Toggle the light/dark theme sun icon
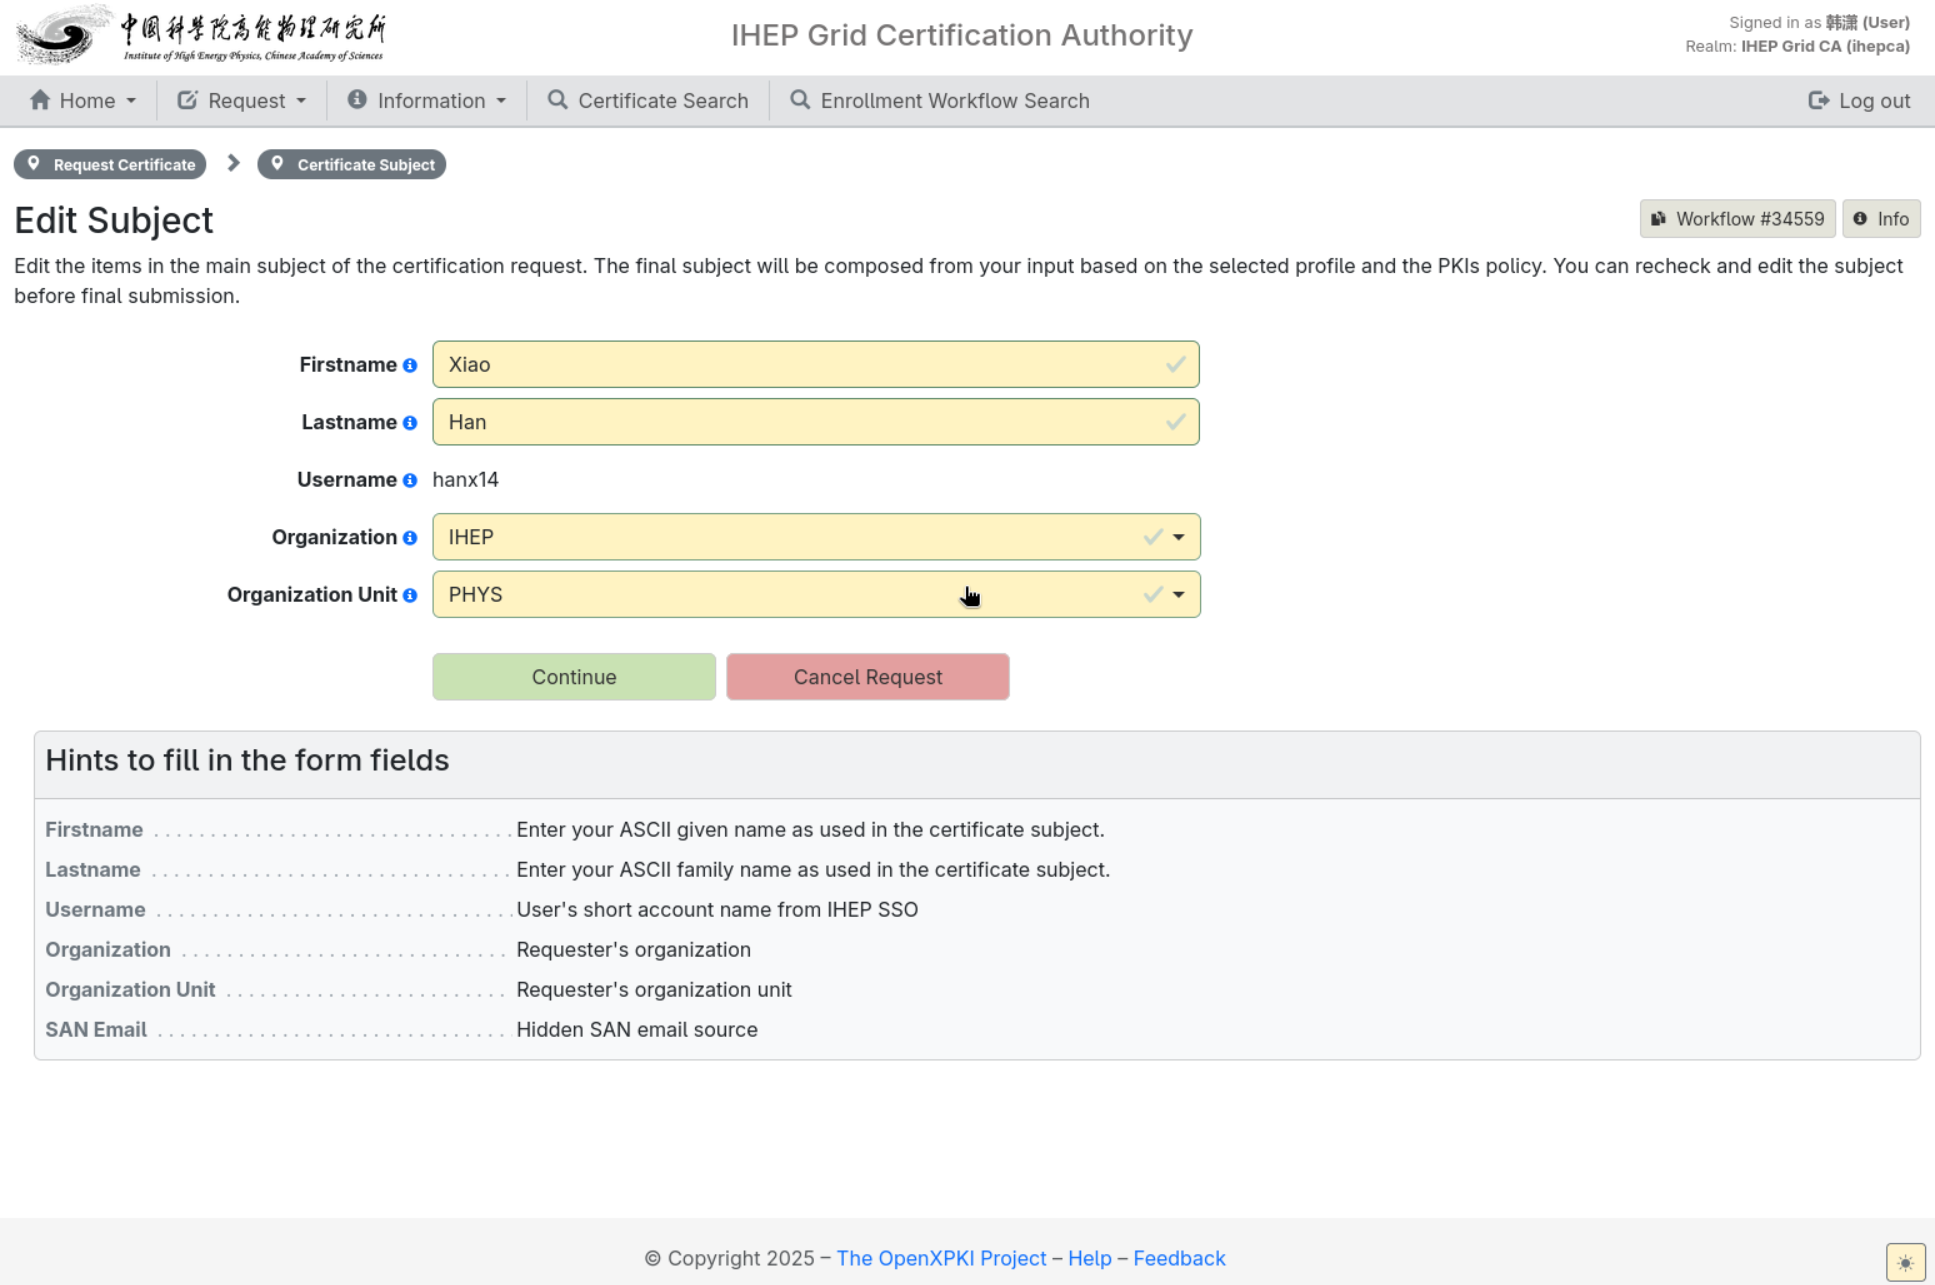The height and width of the screenshot is (1285, 1935). 1905,1262
